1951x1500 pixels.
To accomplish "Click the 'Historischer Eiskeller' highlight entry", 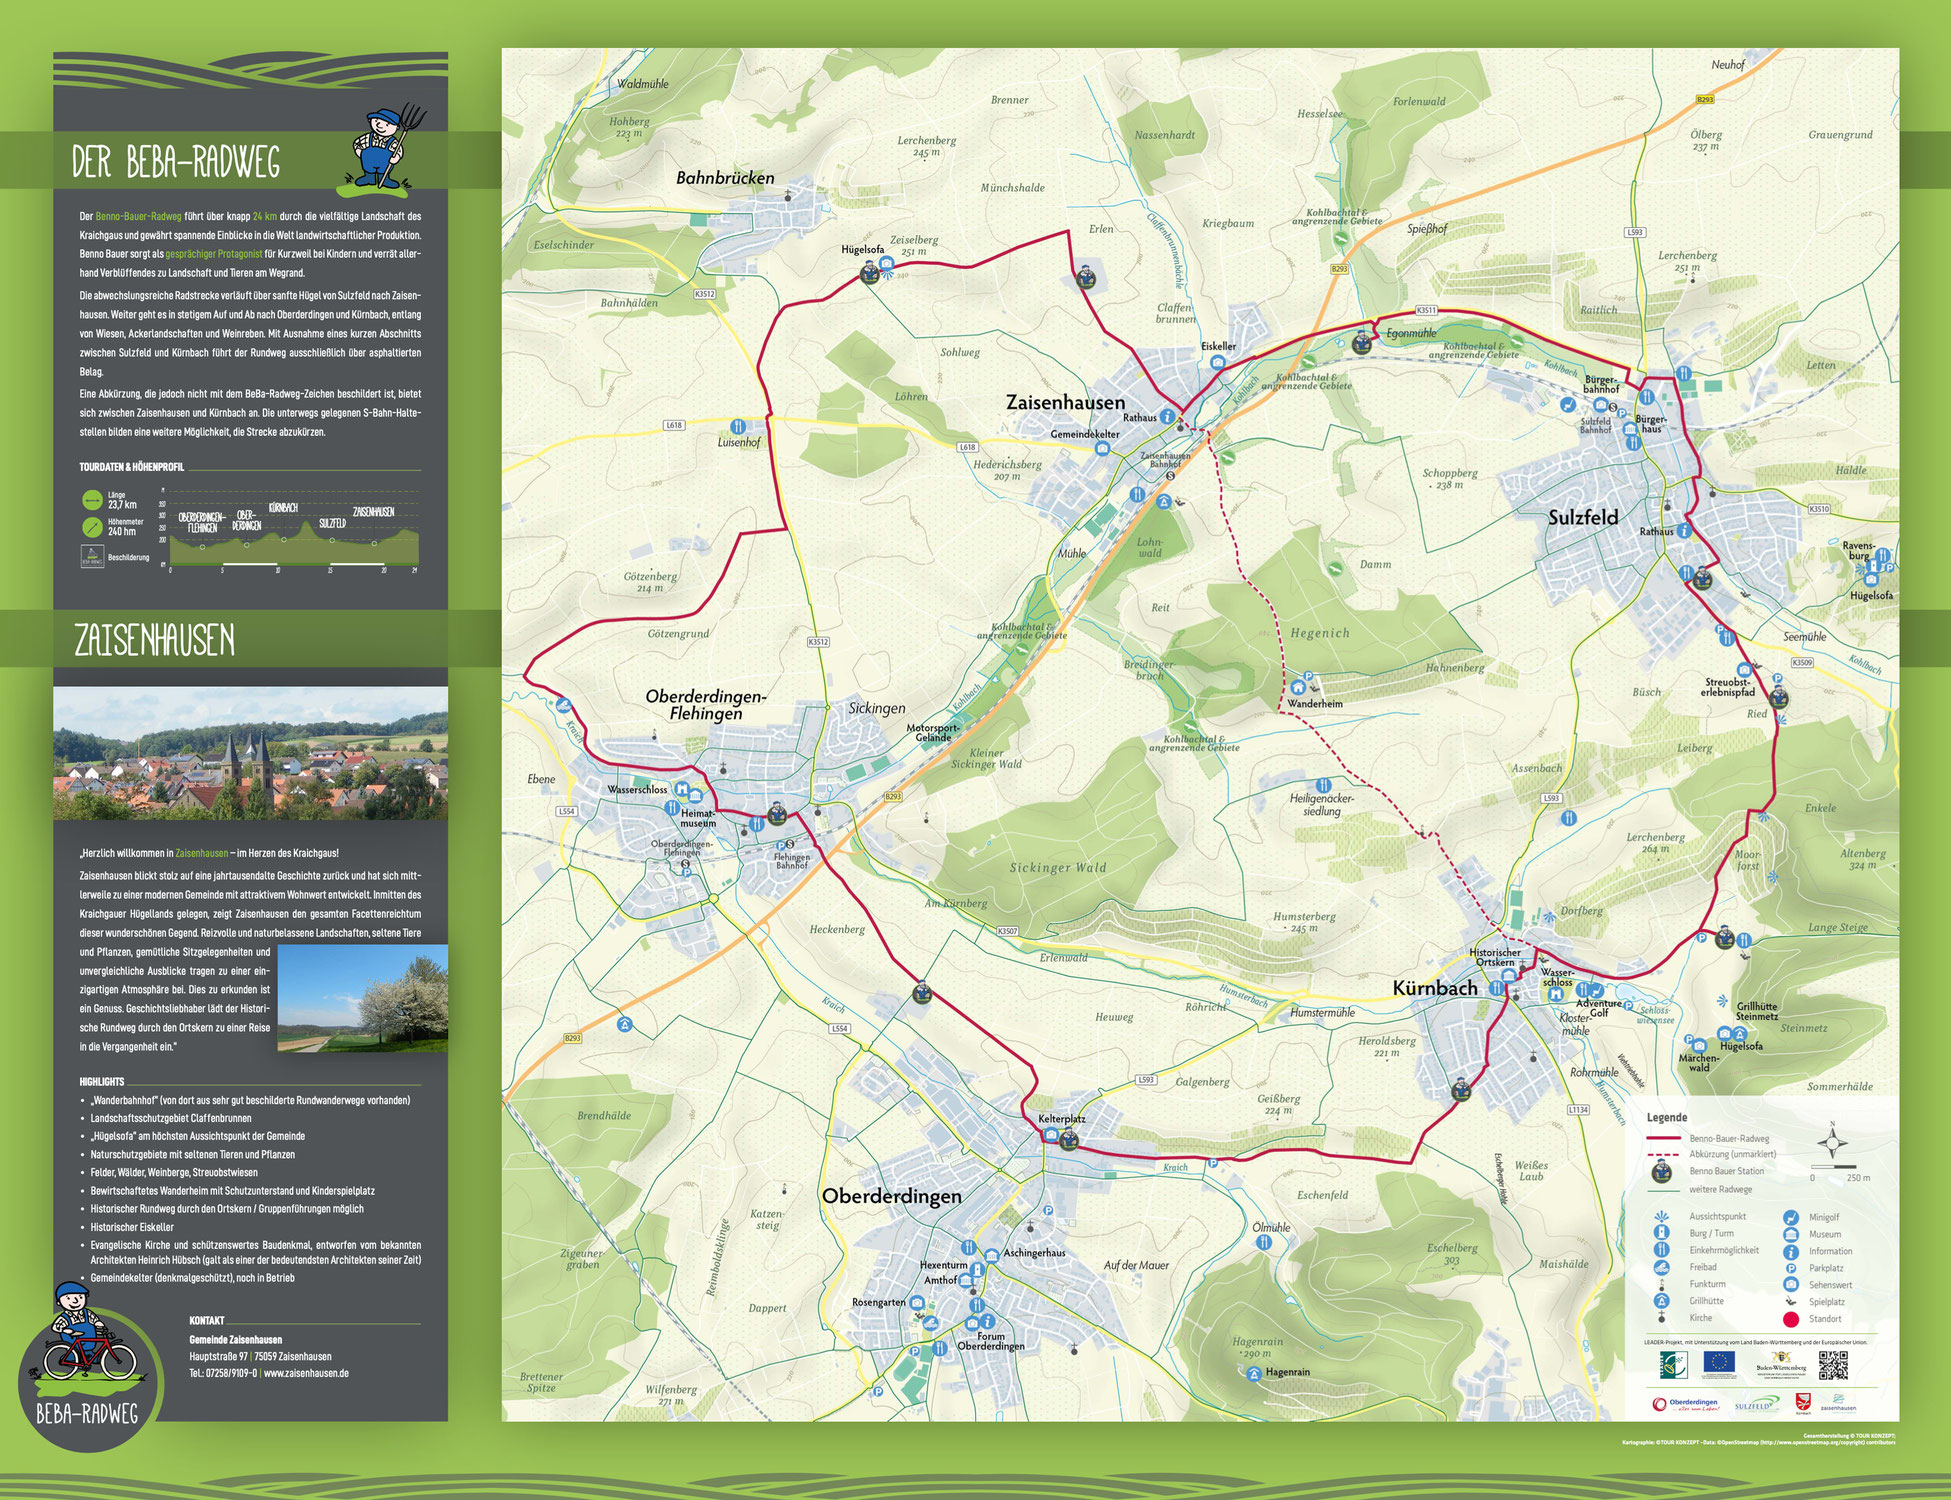I will (132, 1227).
